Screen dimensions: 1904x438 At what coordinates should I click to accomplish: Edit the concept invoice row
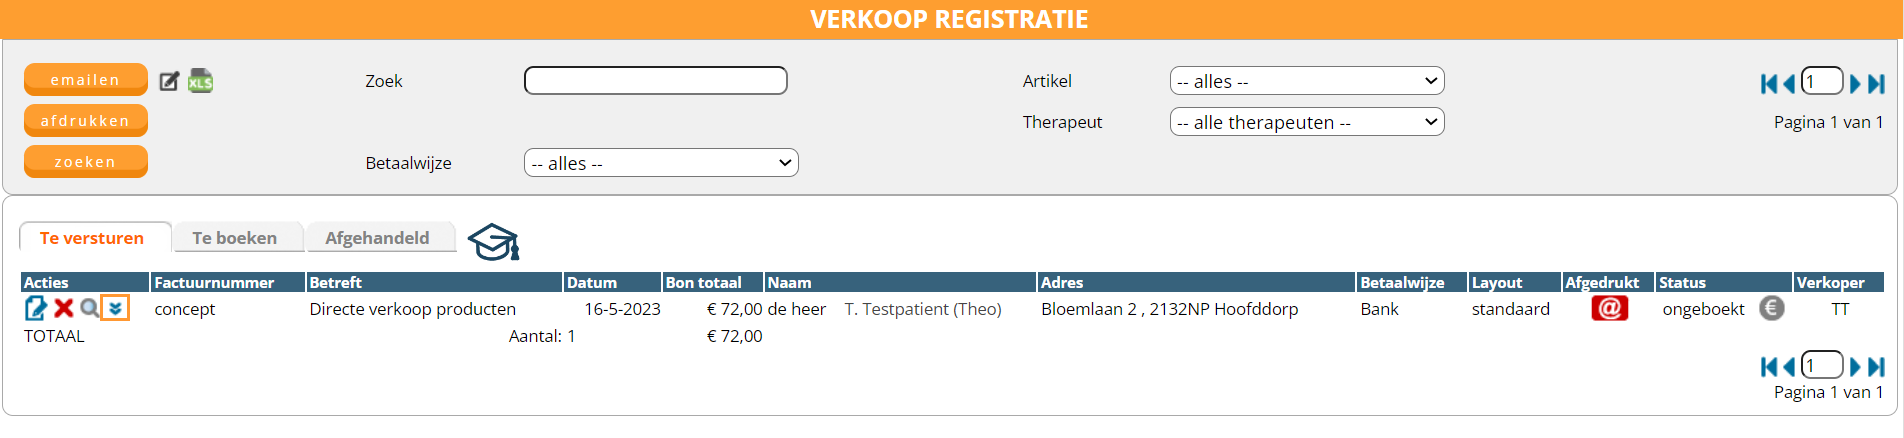36,309
